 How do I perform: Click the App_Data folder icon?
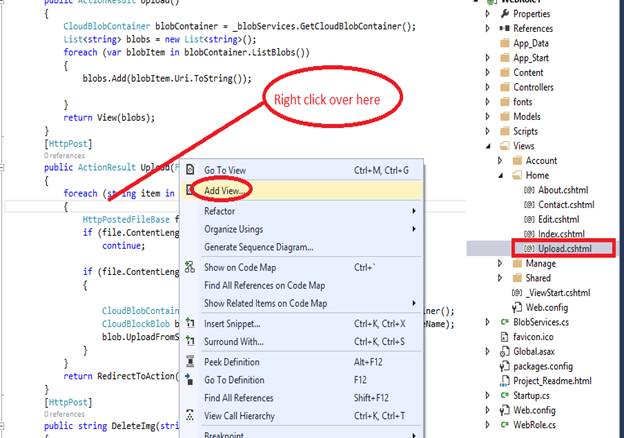[505, 43]
